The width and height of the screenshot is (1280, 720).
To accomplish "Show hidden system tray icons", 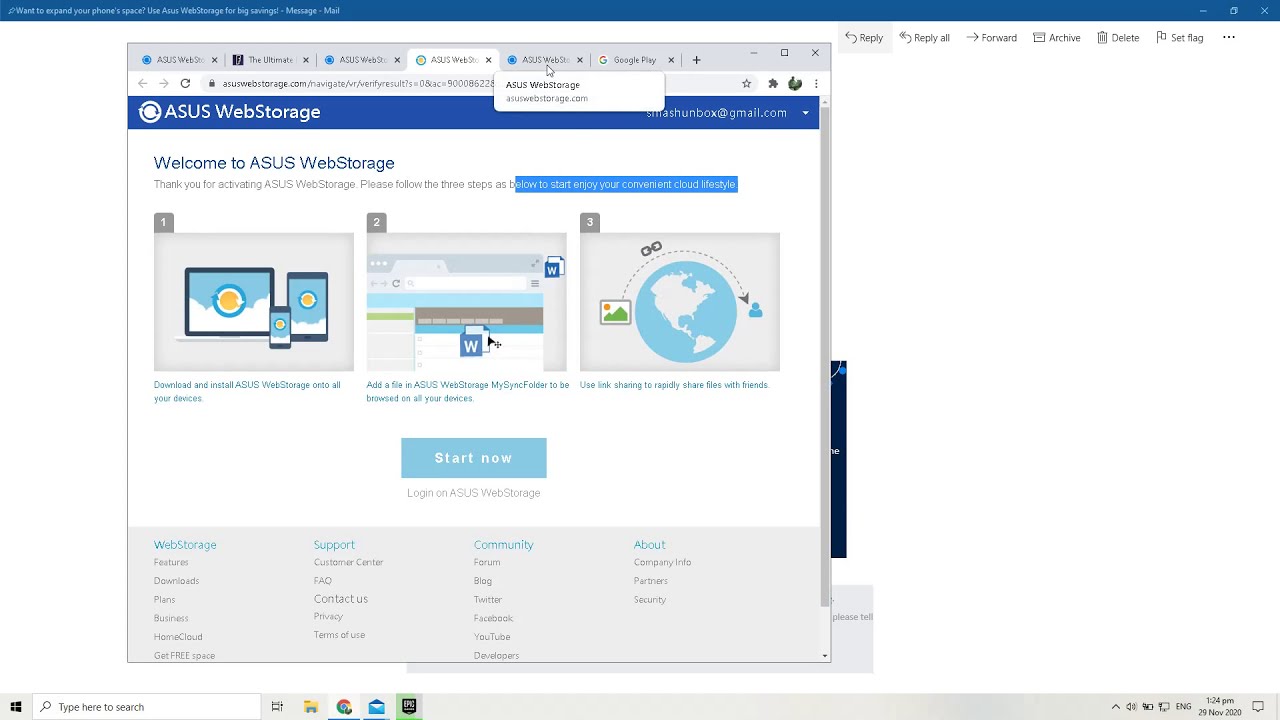I will [x=1116, y=707].
